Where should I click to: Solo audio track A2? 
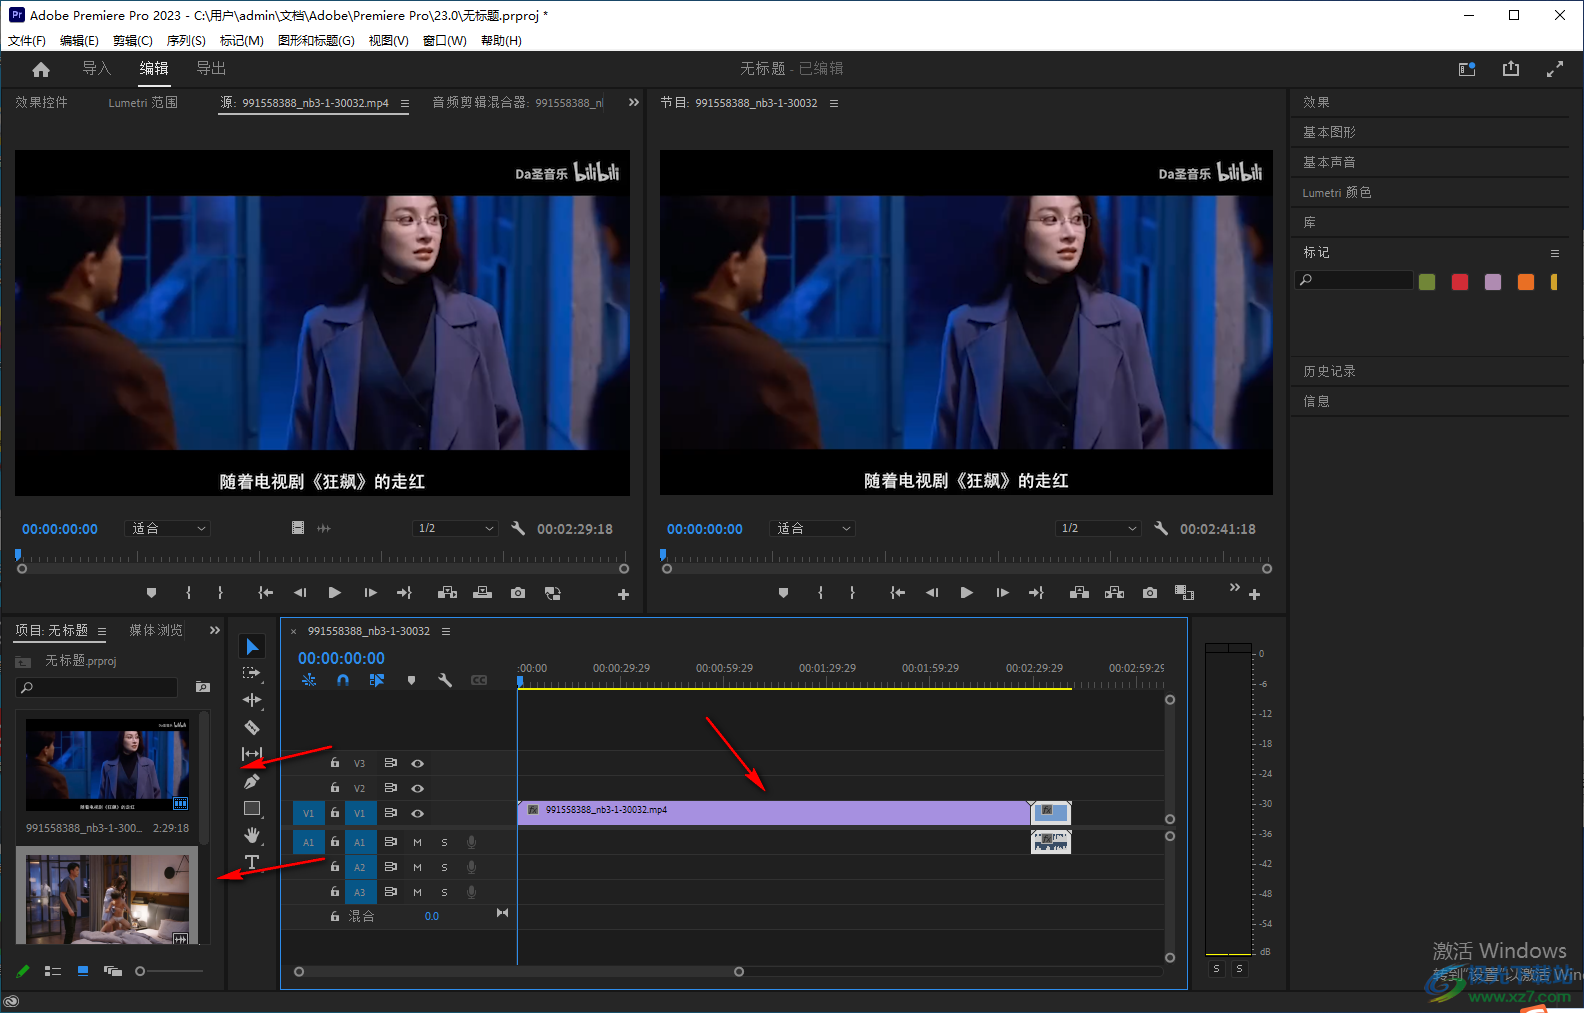444,867
